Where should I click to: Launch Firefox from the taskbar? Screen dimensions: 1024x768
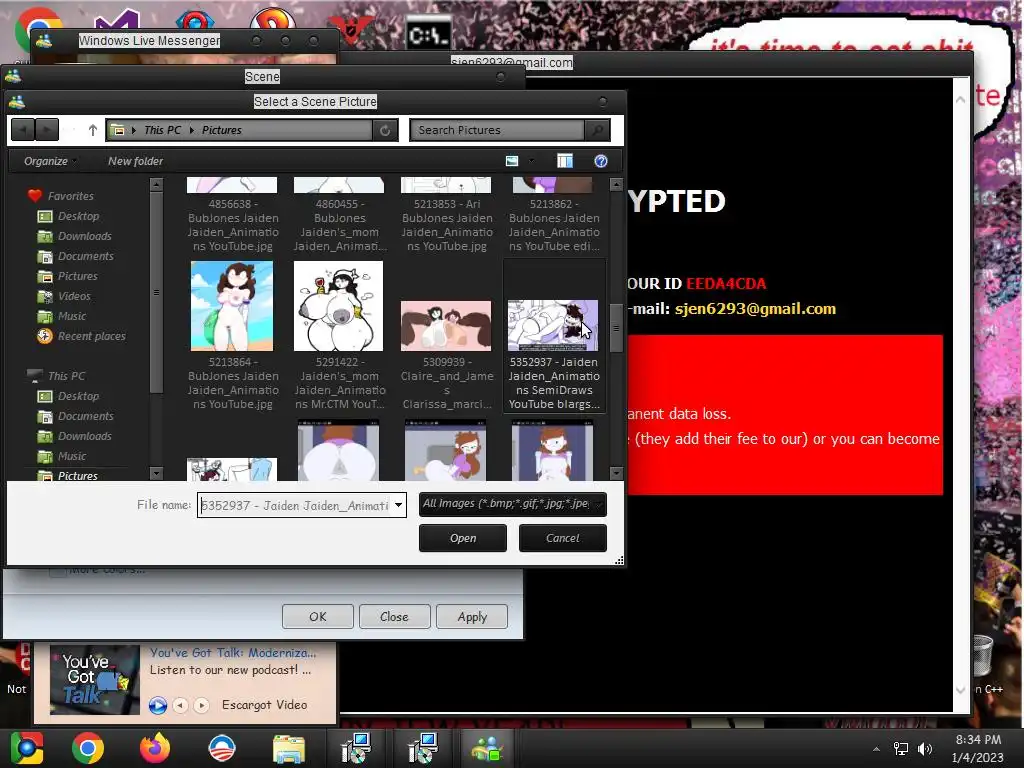(x=155, y=748)
